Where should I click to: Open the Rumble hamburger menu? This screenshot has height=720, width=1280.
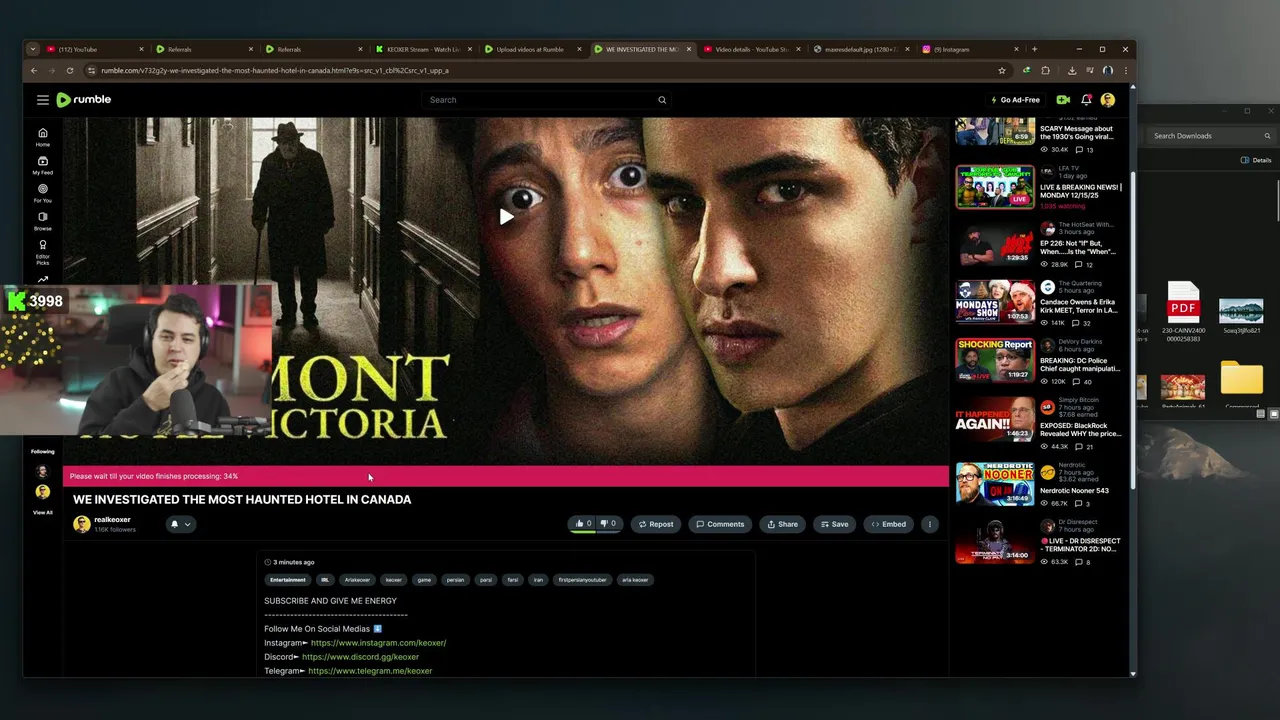pyautogui.click(x=43, y=100)
